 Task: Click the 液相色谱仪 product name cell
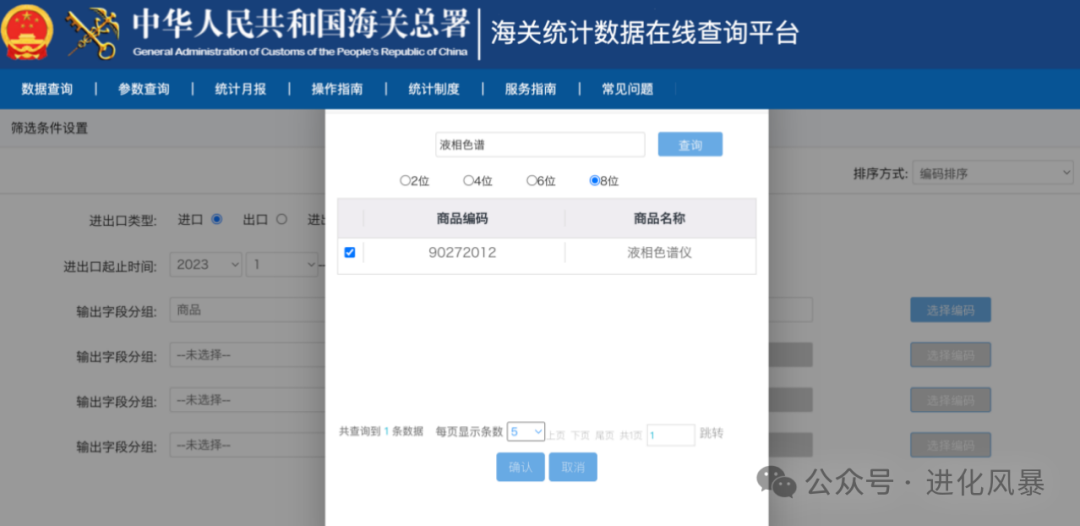pos(659,253)
